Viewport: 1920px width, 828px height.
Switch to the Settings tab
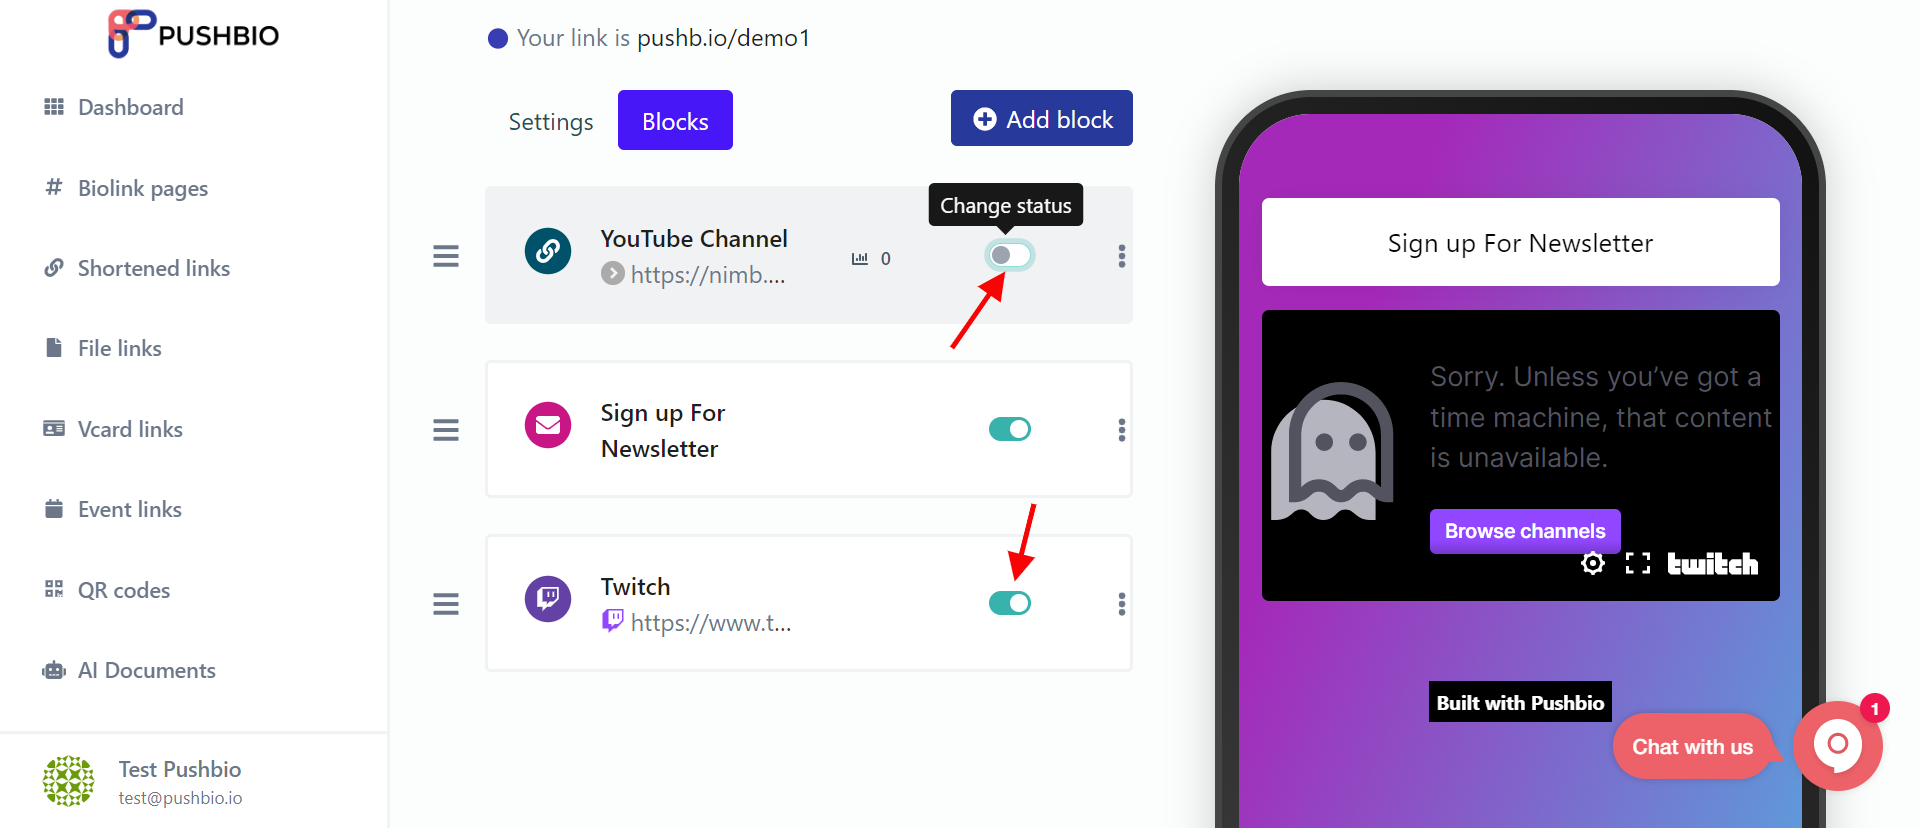(x=551, y=121)
